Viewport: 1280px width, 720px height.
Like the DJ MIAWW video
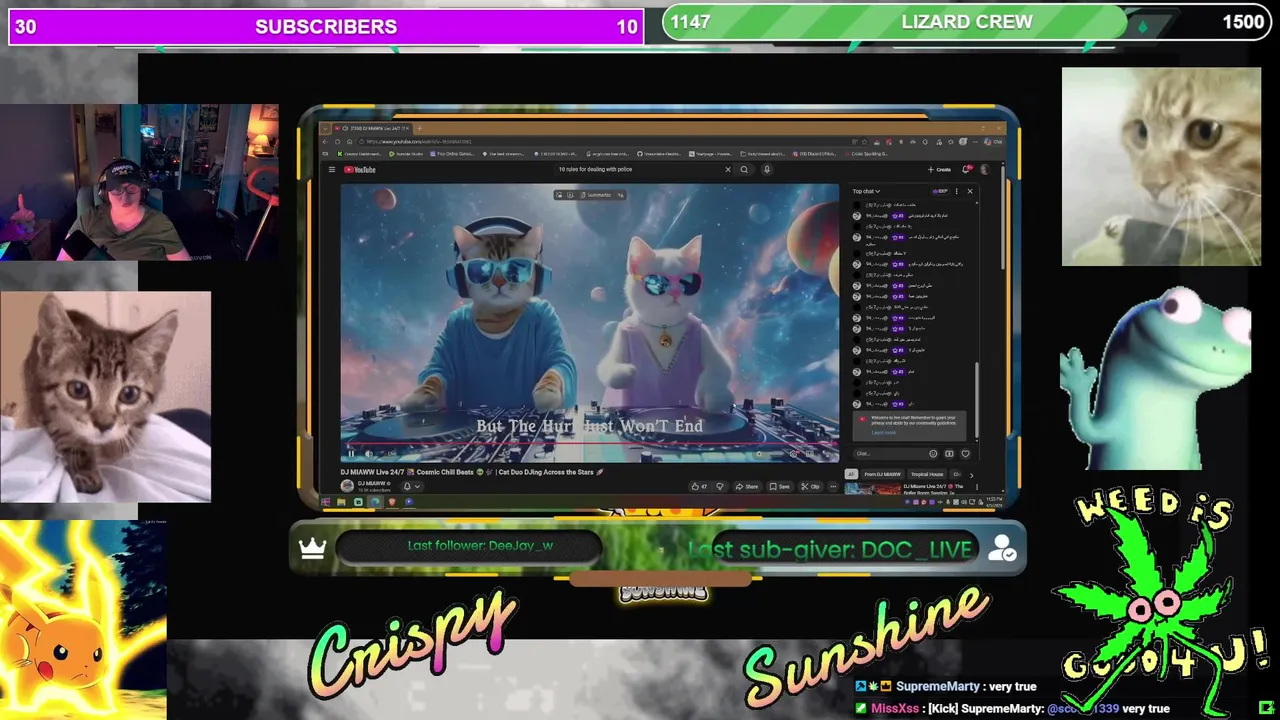click(x=699, y=486)
